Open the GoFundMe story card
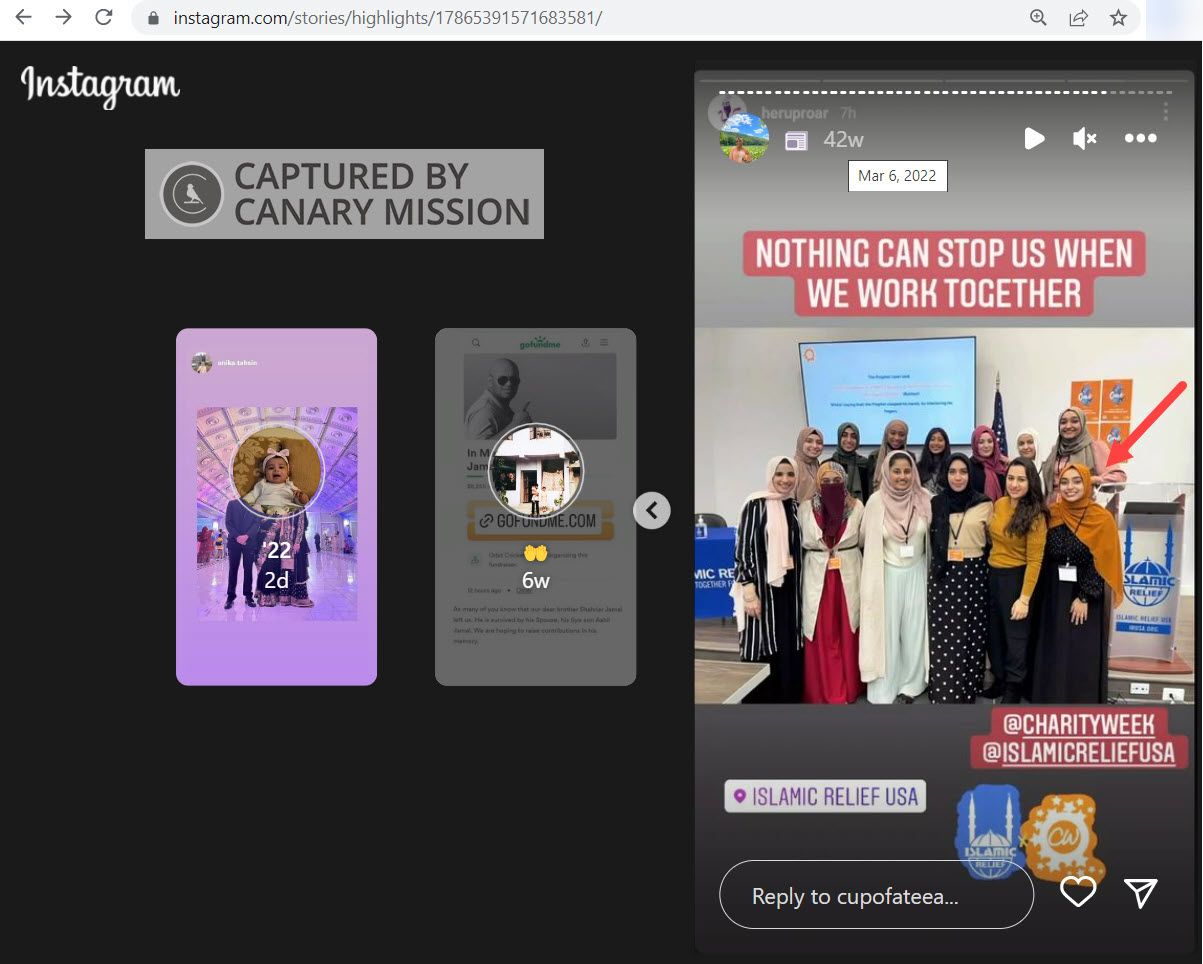Viewport: 1203px width, 964px height. (535, 507)
